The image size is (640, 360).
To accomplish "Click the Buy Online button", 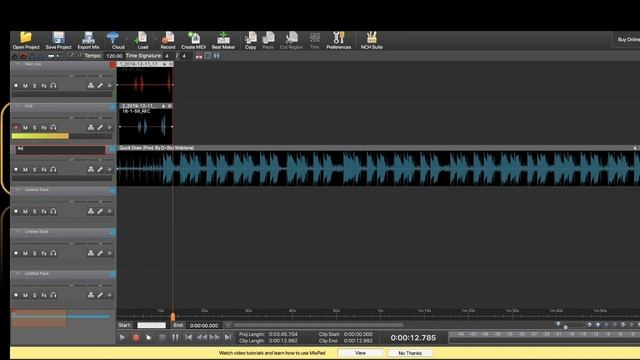I will point(628,40).
